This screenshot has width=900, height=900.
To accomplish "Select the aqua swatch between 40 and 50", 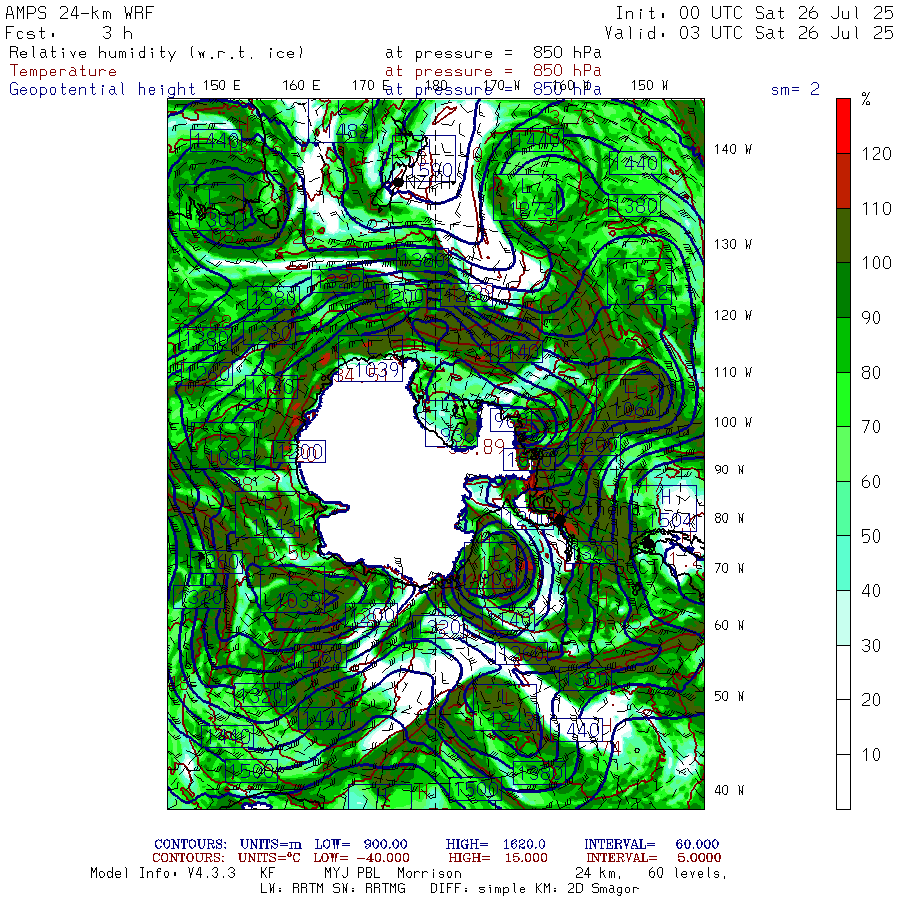I will [x=843, y=563].
